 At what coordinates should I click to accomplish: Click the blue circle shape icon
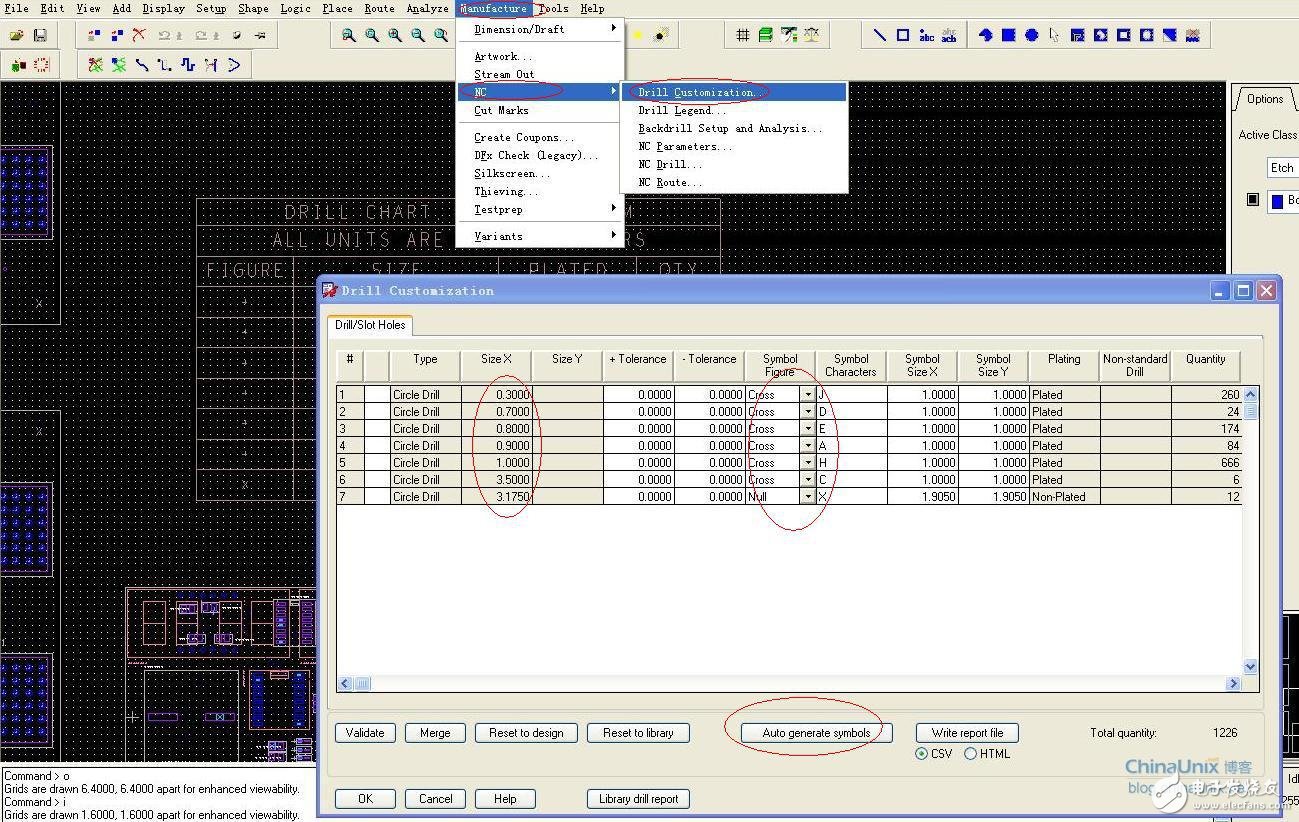coord(1031,35)
